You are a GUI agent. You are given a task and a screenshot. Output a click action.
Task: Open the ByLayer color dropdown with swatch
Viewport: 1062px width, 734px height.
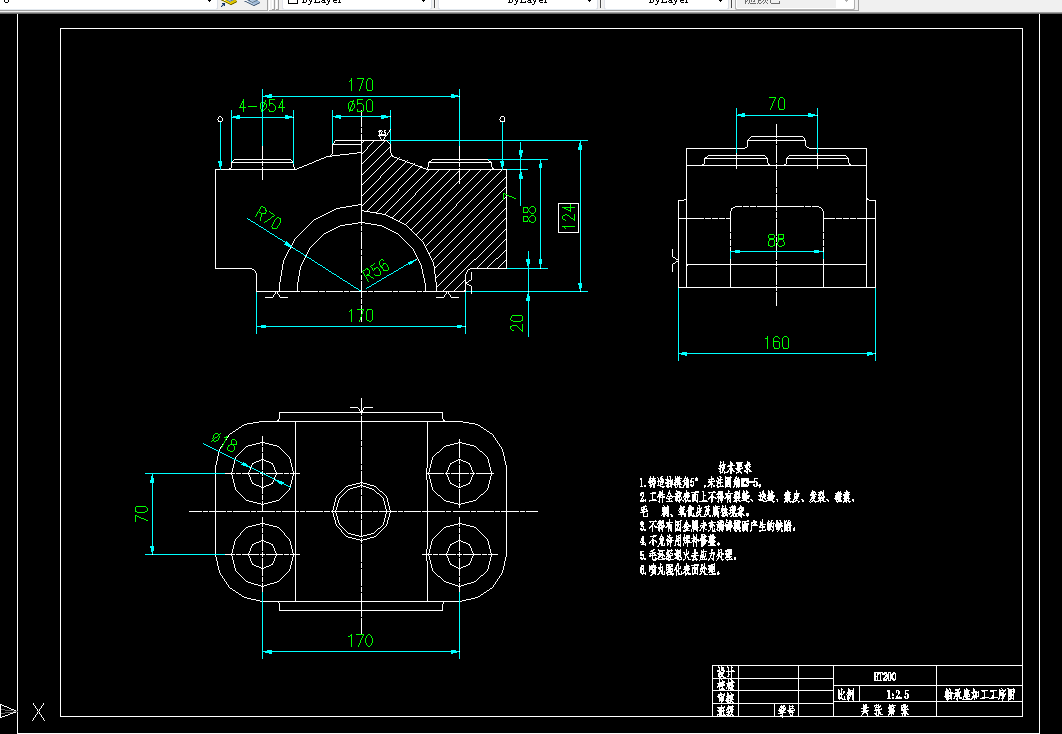pyautogui.click(x=356, y=2)
